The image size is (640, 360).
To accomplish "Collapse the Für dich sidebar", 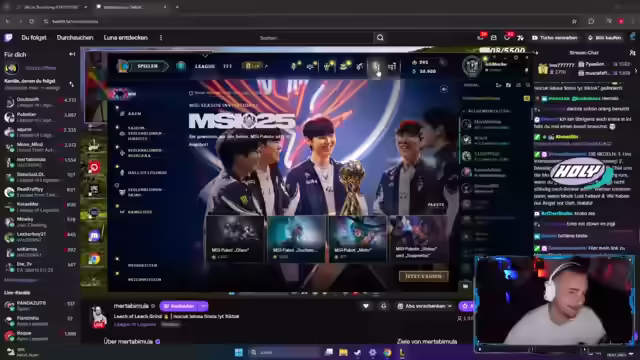I will pos(72,54).
